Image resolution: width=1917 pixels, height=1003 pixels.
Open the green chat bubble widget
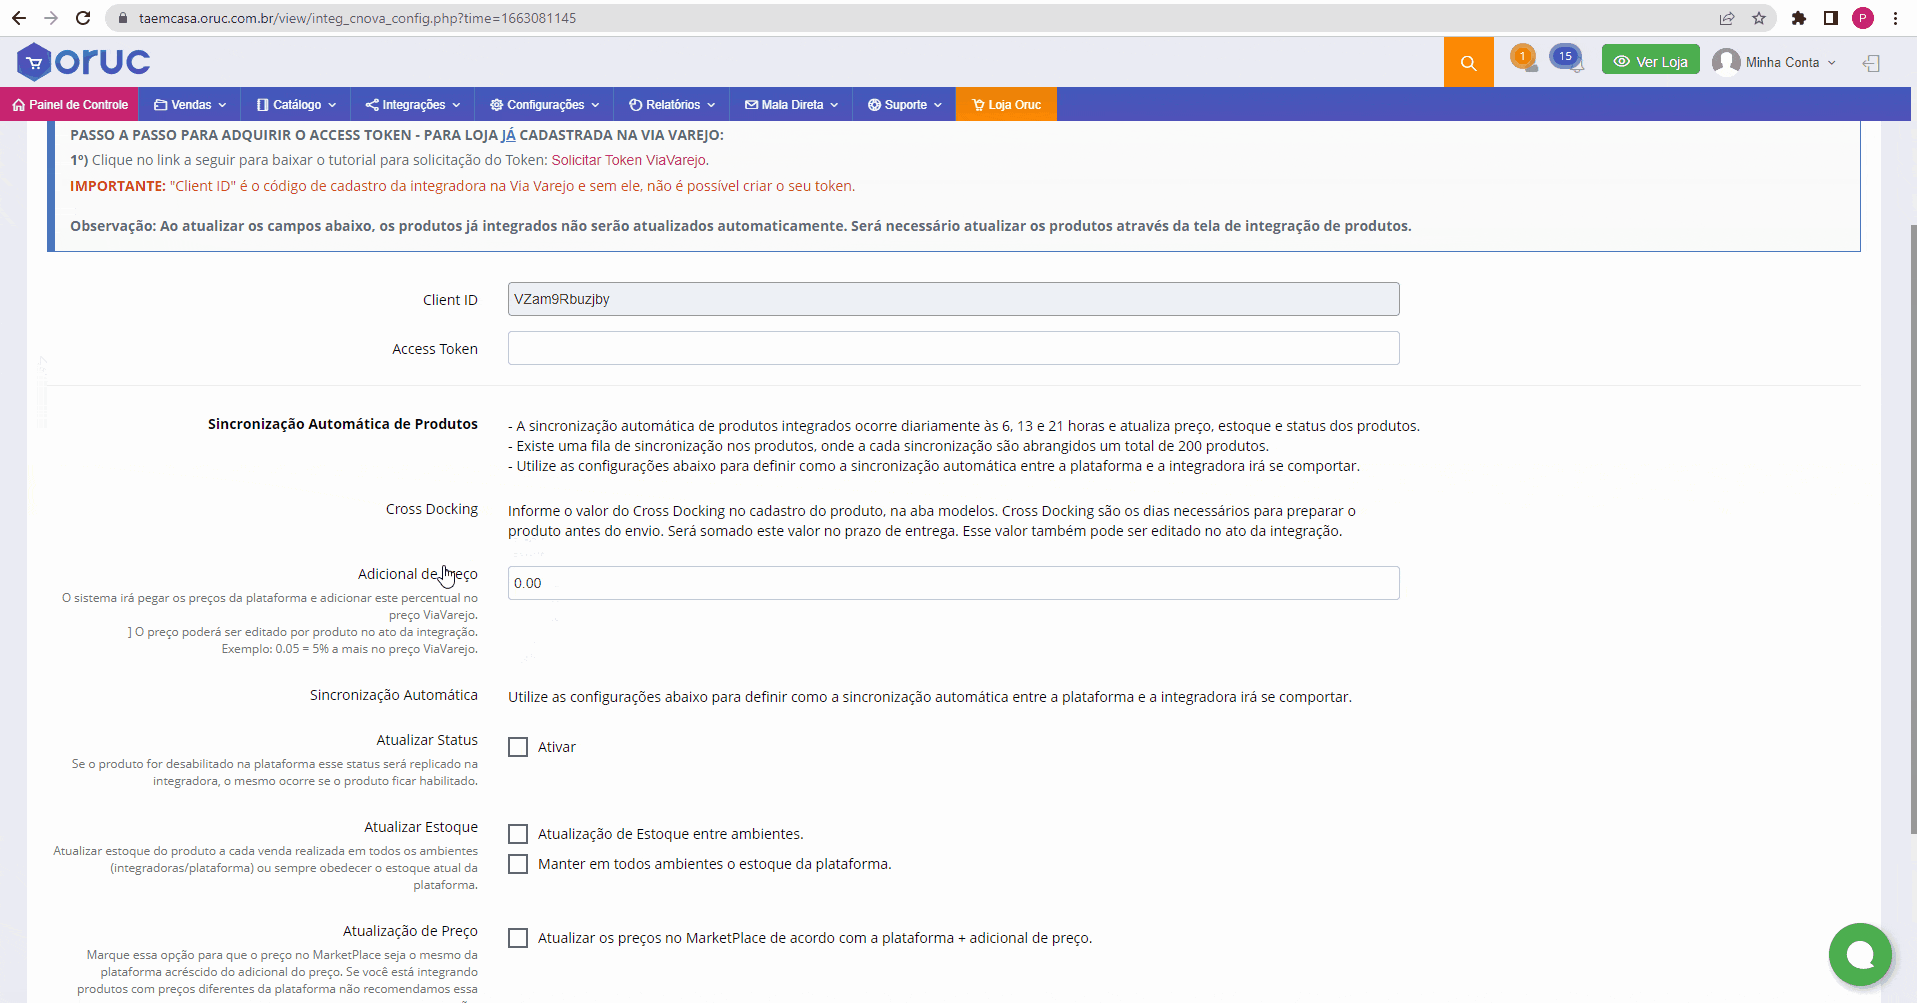pos(1860,954)
